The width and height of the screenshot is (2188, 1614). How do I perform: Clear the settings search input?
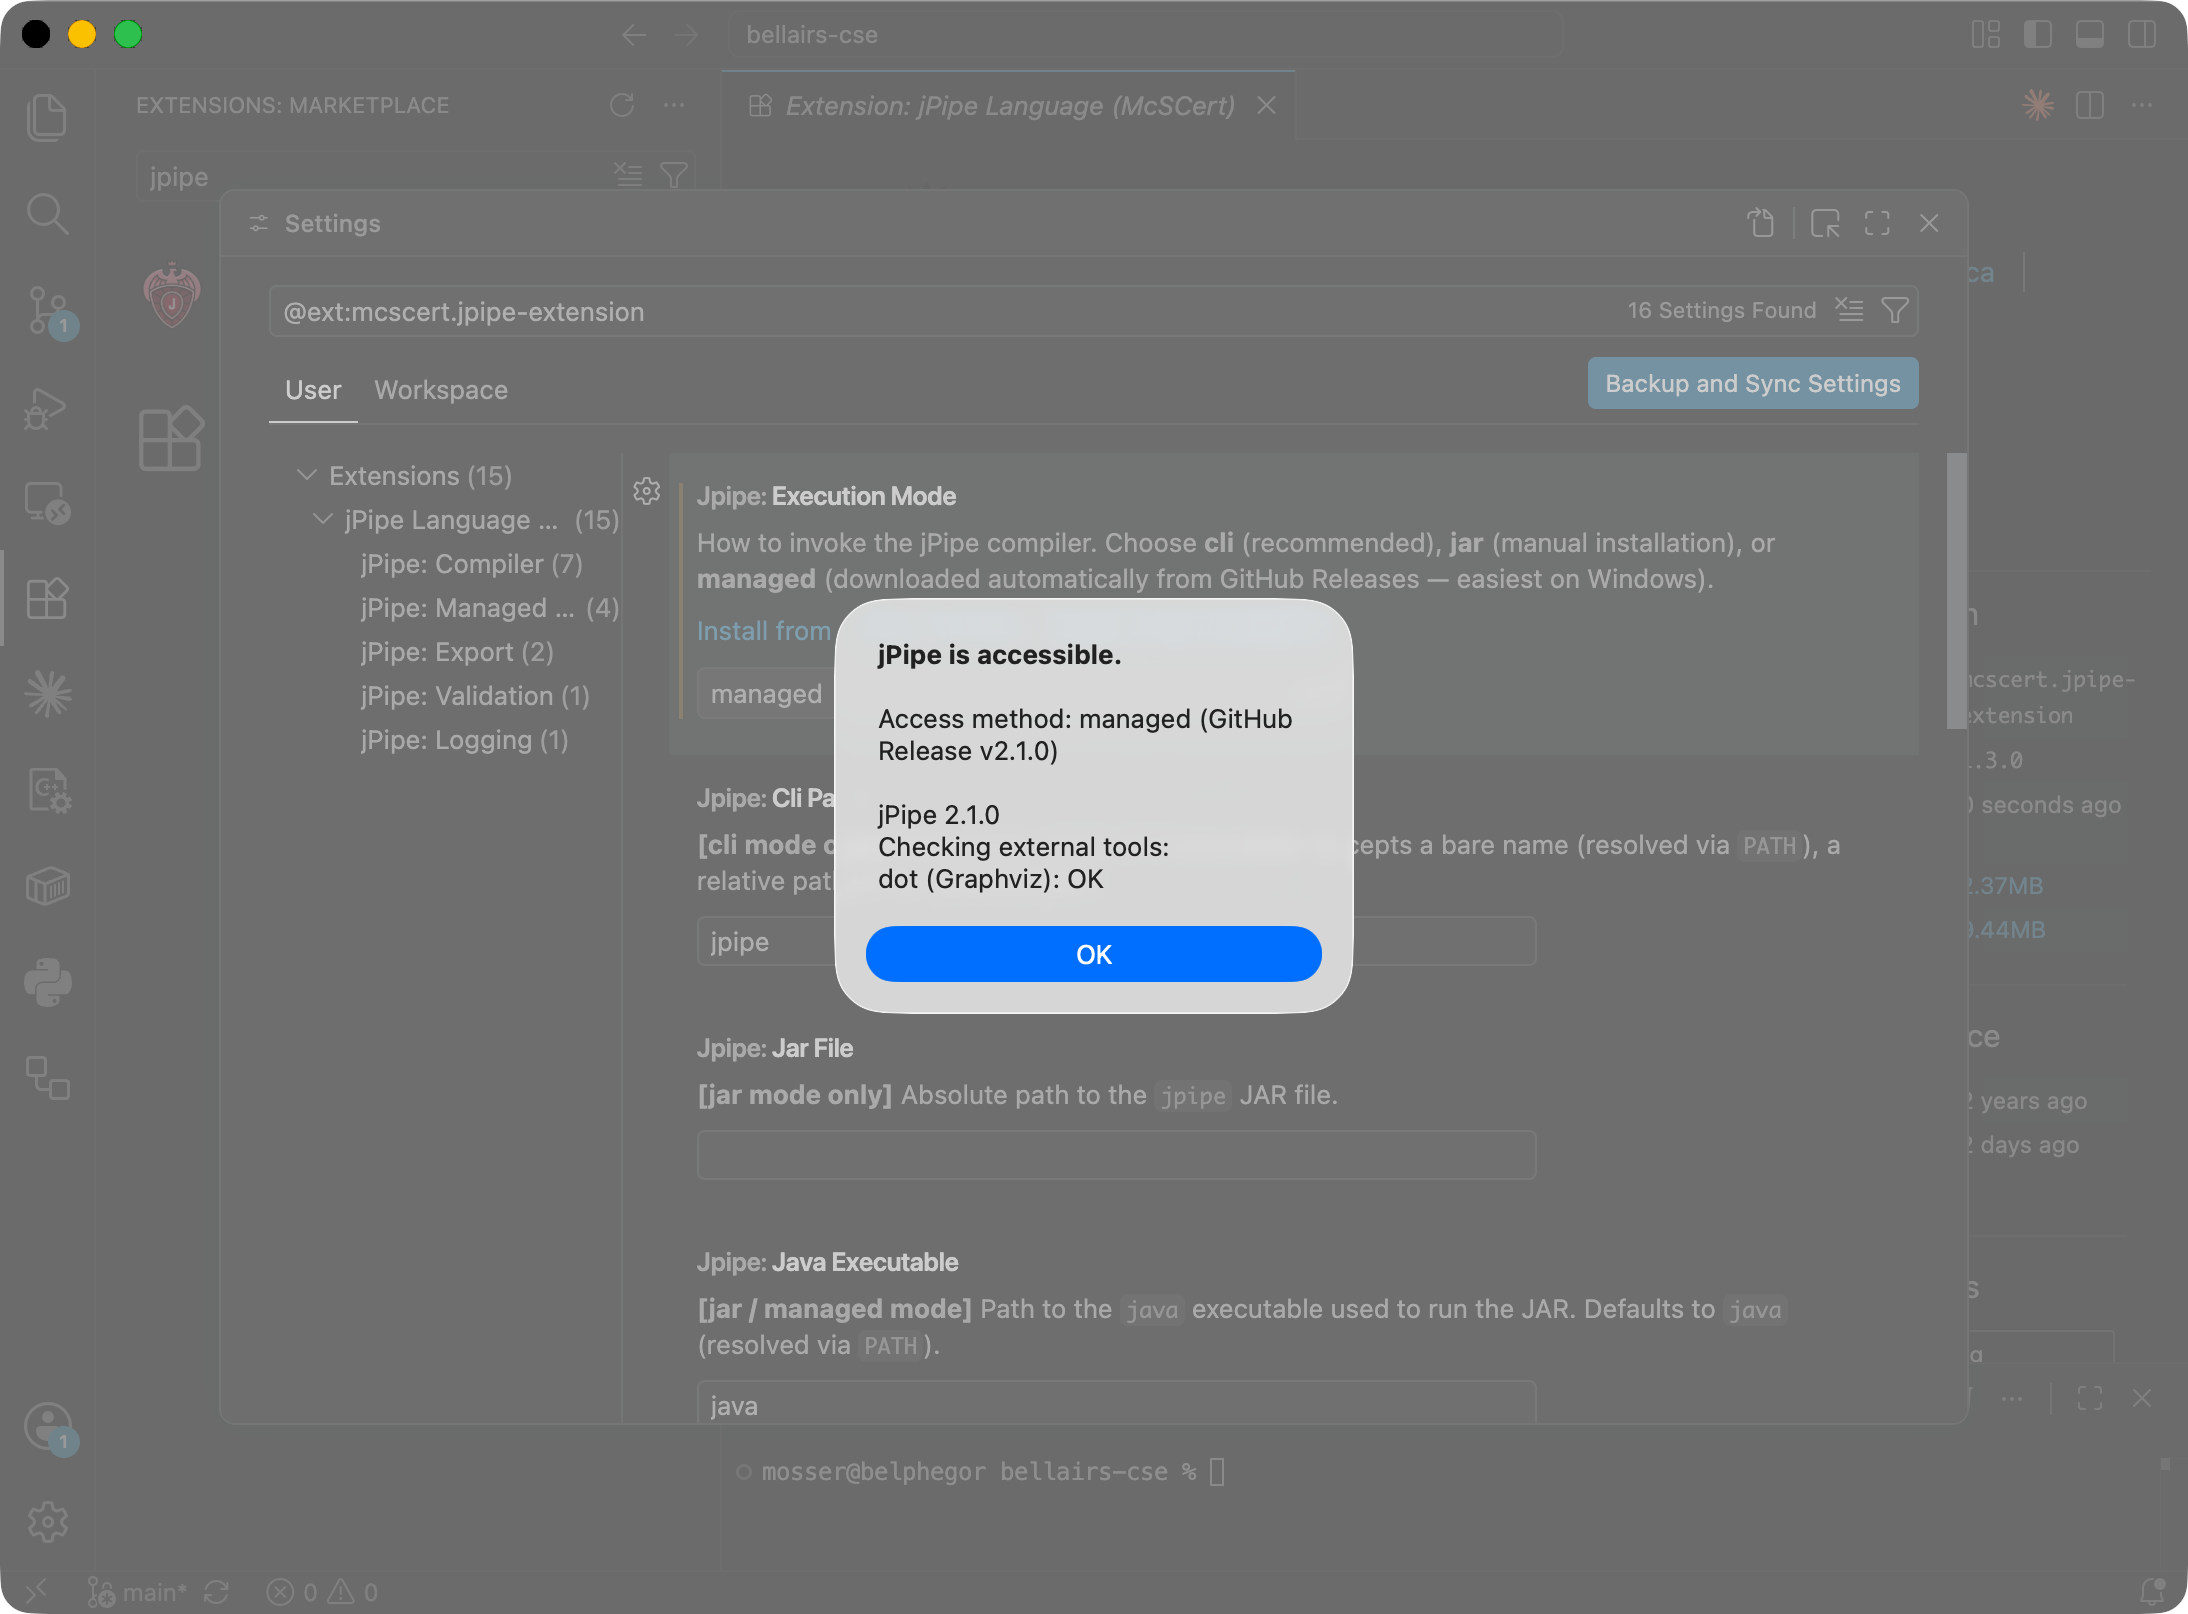(x=1849, y=310)
